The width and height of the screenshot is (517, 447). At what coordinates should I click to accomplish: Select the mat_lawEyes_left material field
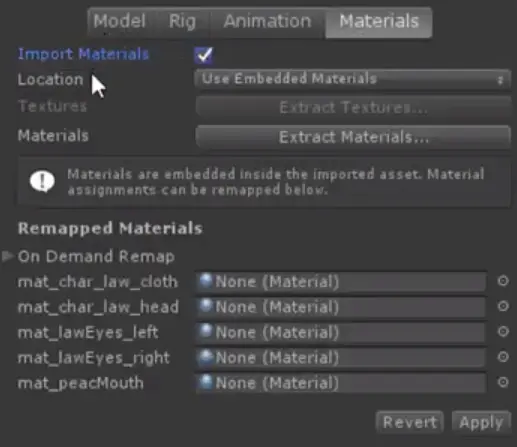[x=341, y=332]
